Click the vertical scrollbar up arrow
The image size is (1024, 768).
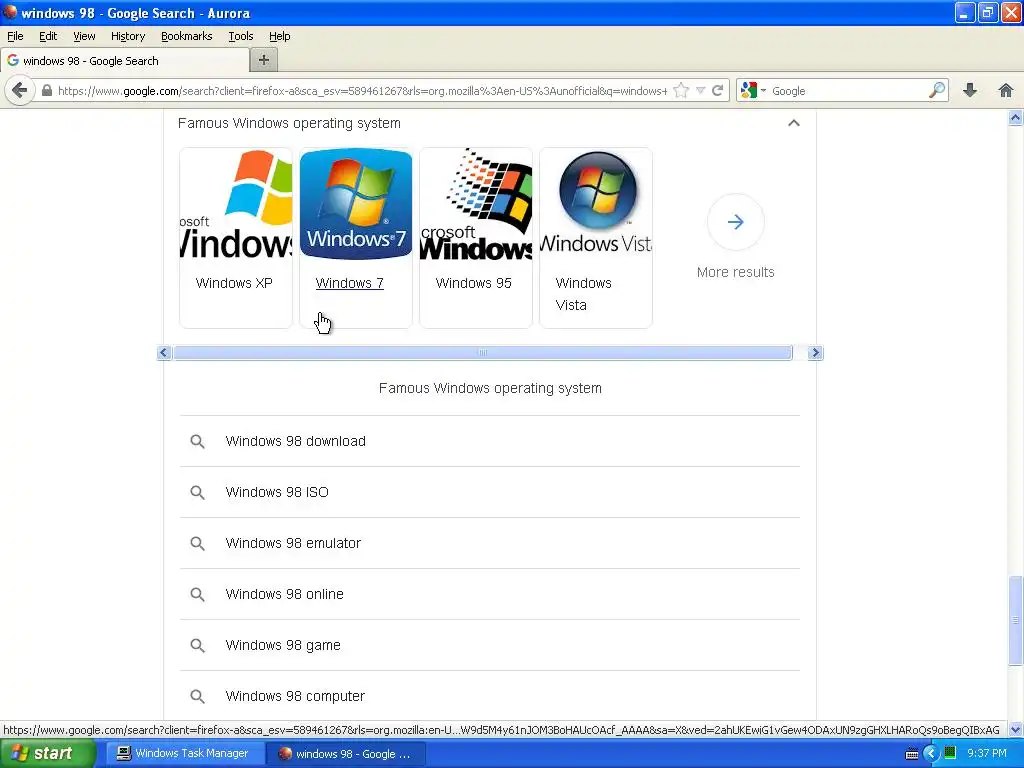(1016, 118)
